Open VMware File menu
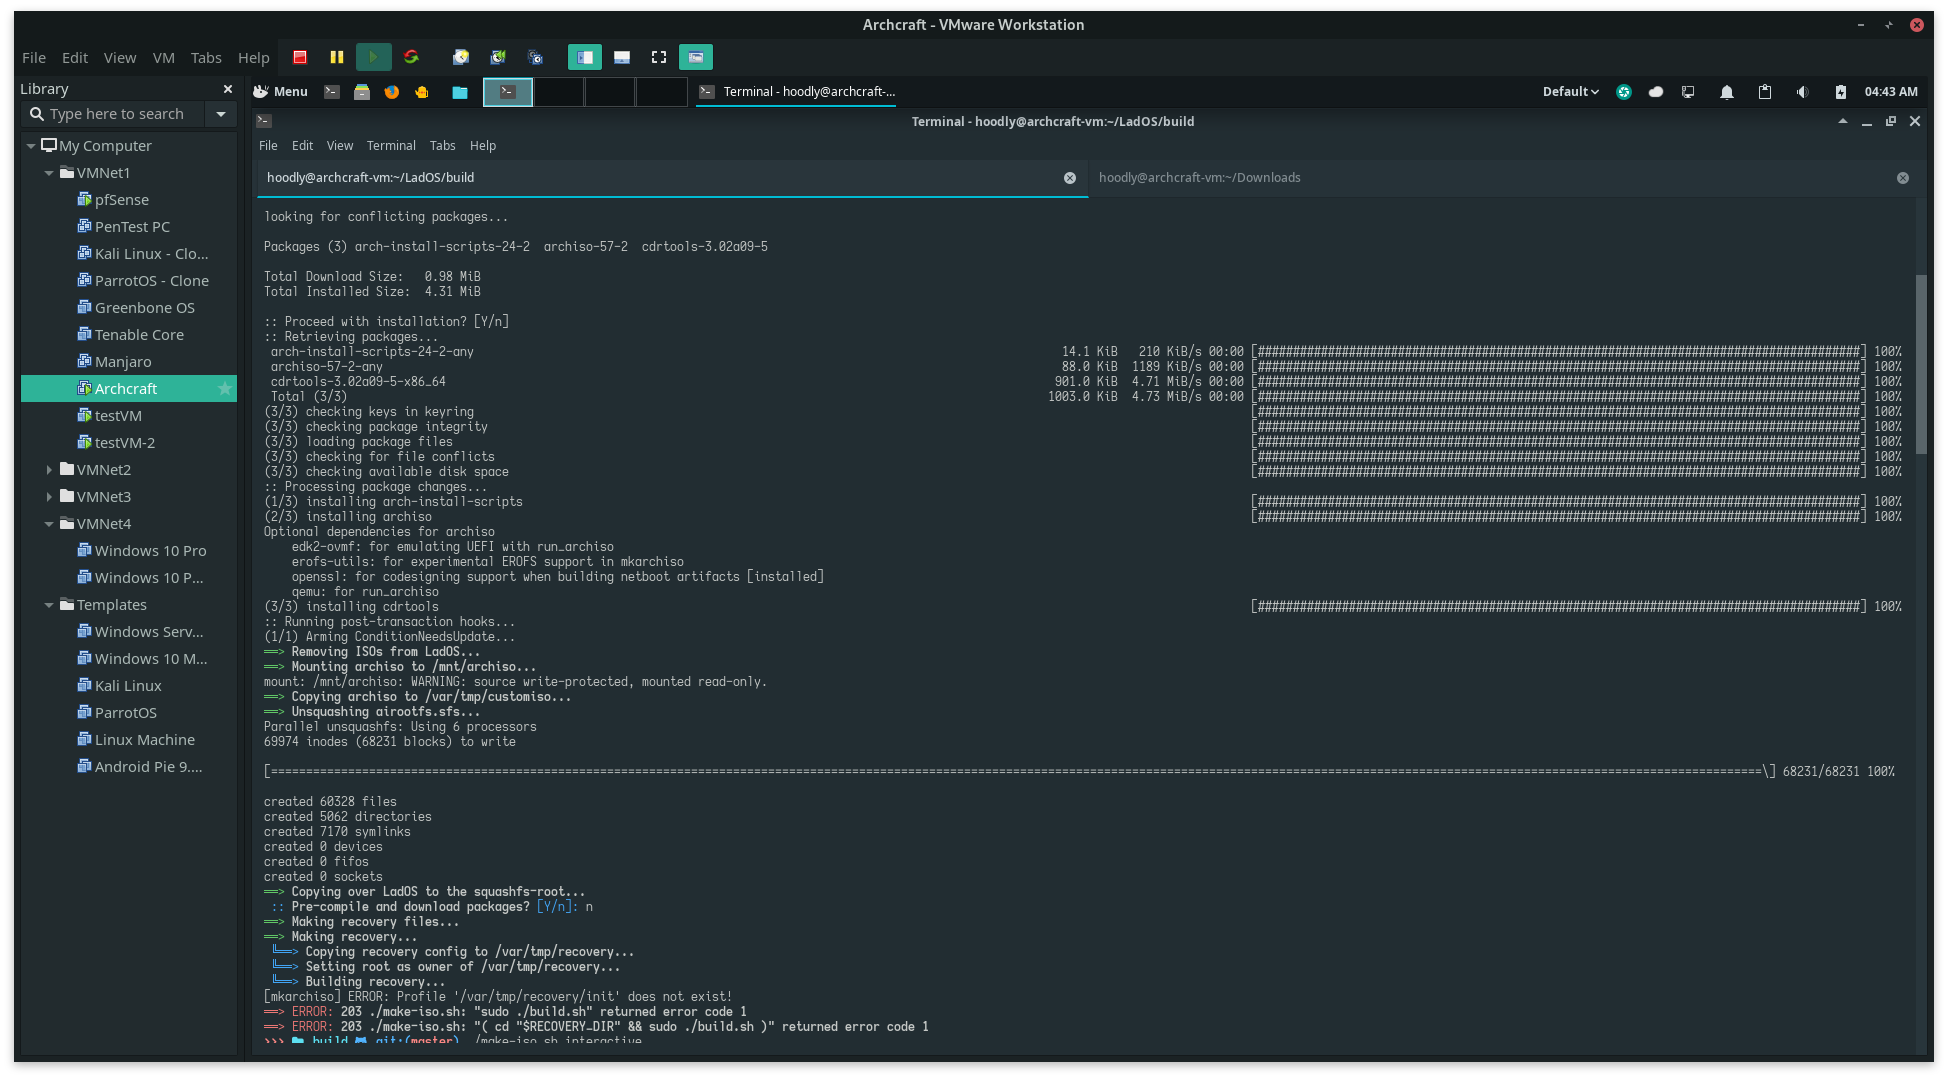Image resolution: width=1948 pixels, height=1079 pixels. point(34,58)
